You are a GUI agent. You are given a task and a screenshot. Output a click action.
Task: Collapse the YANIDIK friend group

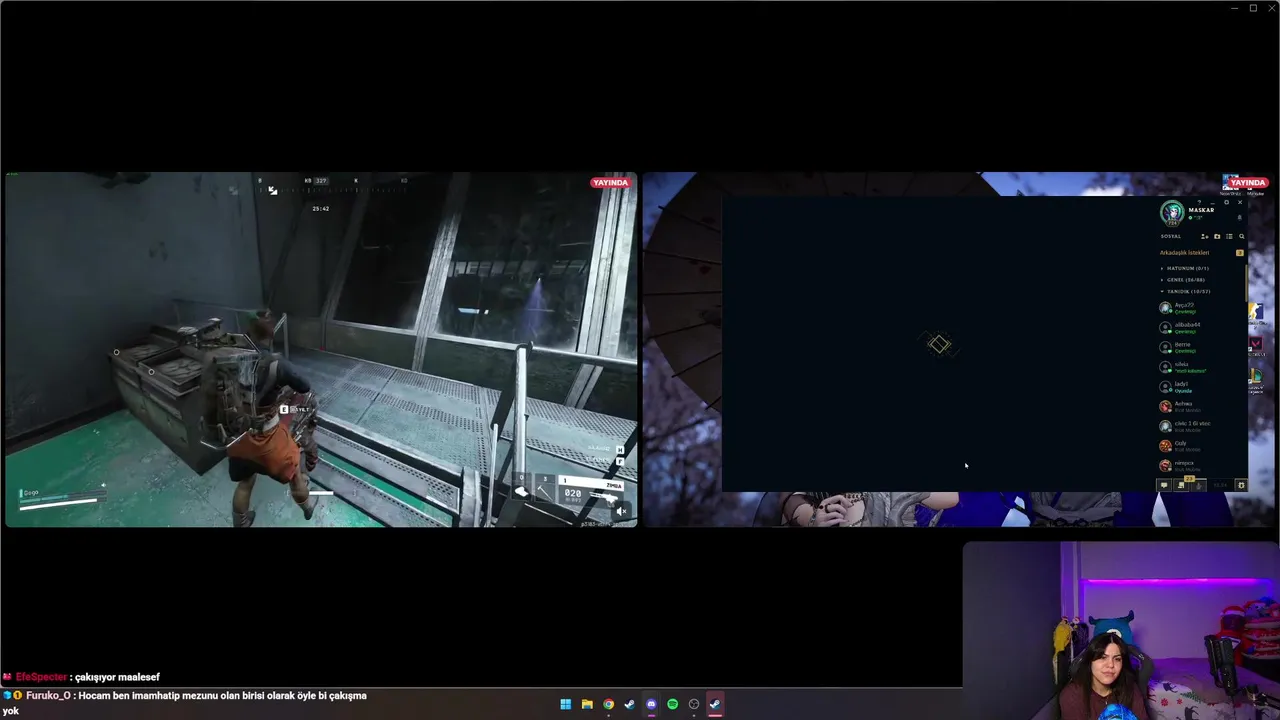(x=1188, y=291)
